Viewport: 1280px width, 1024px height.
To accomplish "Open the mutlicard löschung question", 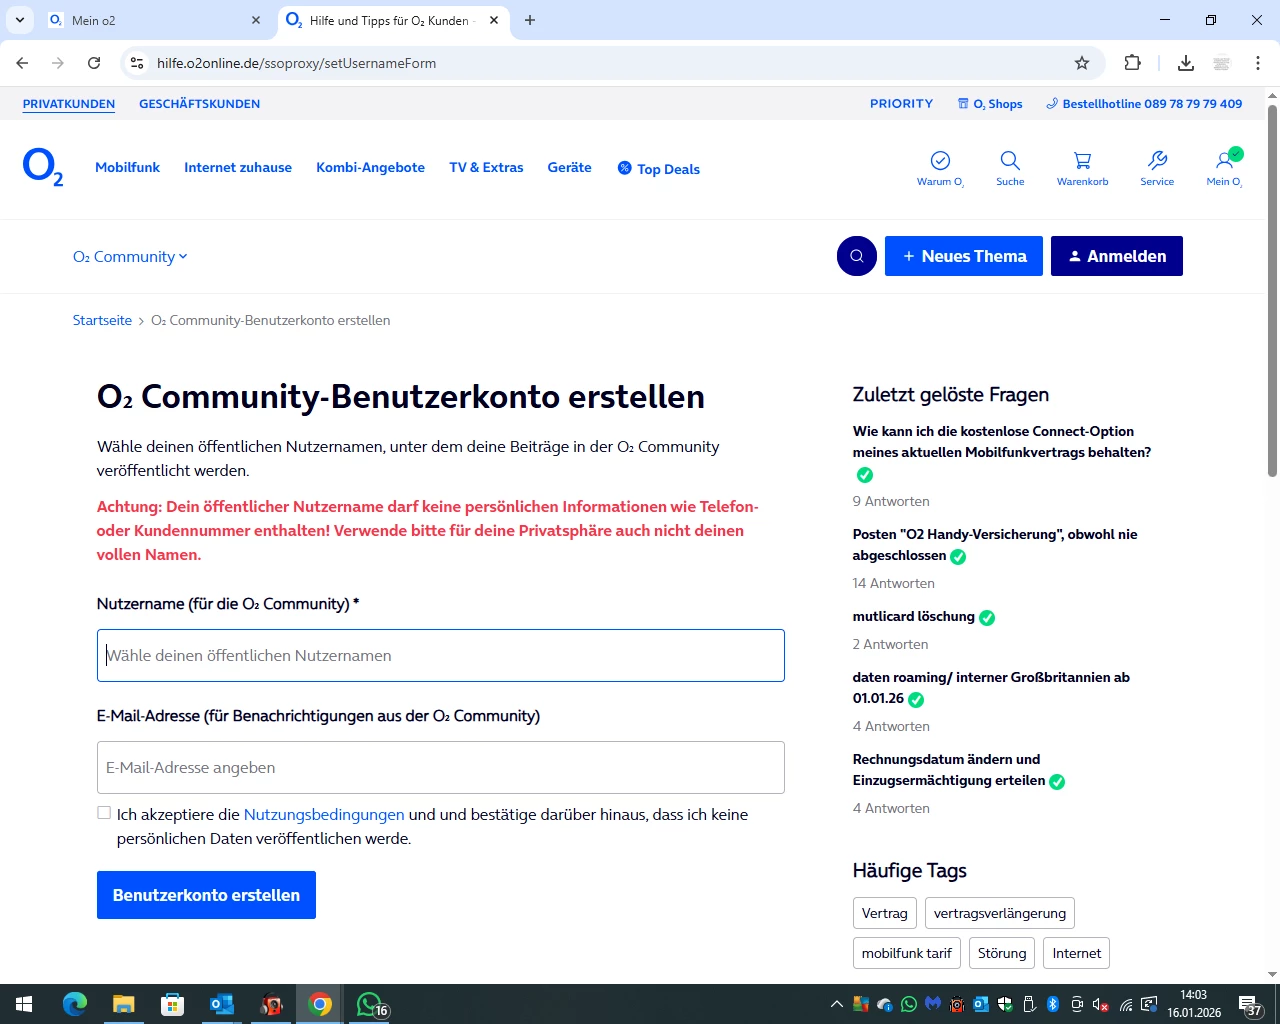I will 914,617.
